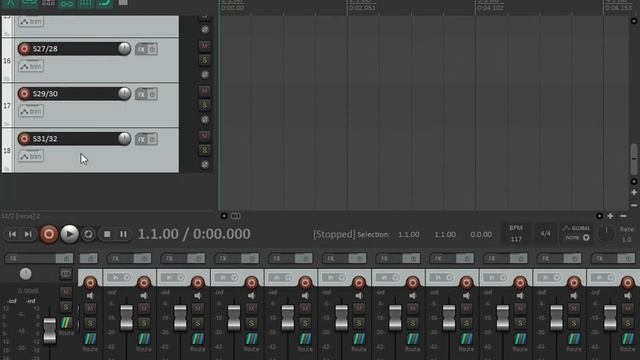Start recording with the transport Record button
The width and height of the screenshot is (640, 360).
coord(49,234)
